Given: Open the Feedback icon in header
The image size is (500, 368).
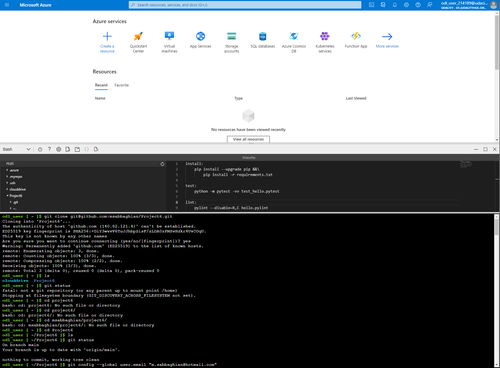Looking at the screenshot, I should (430, 5).
